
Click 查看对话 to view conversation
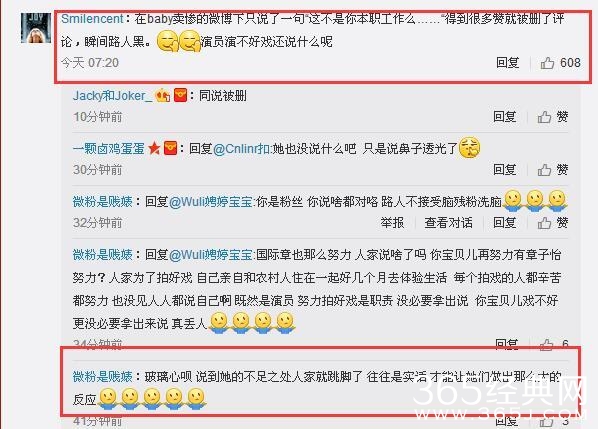[x=448, y=223]
